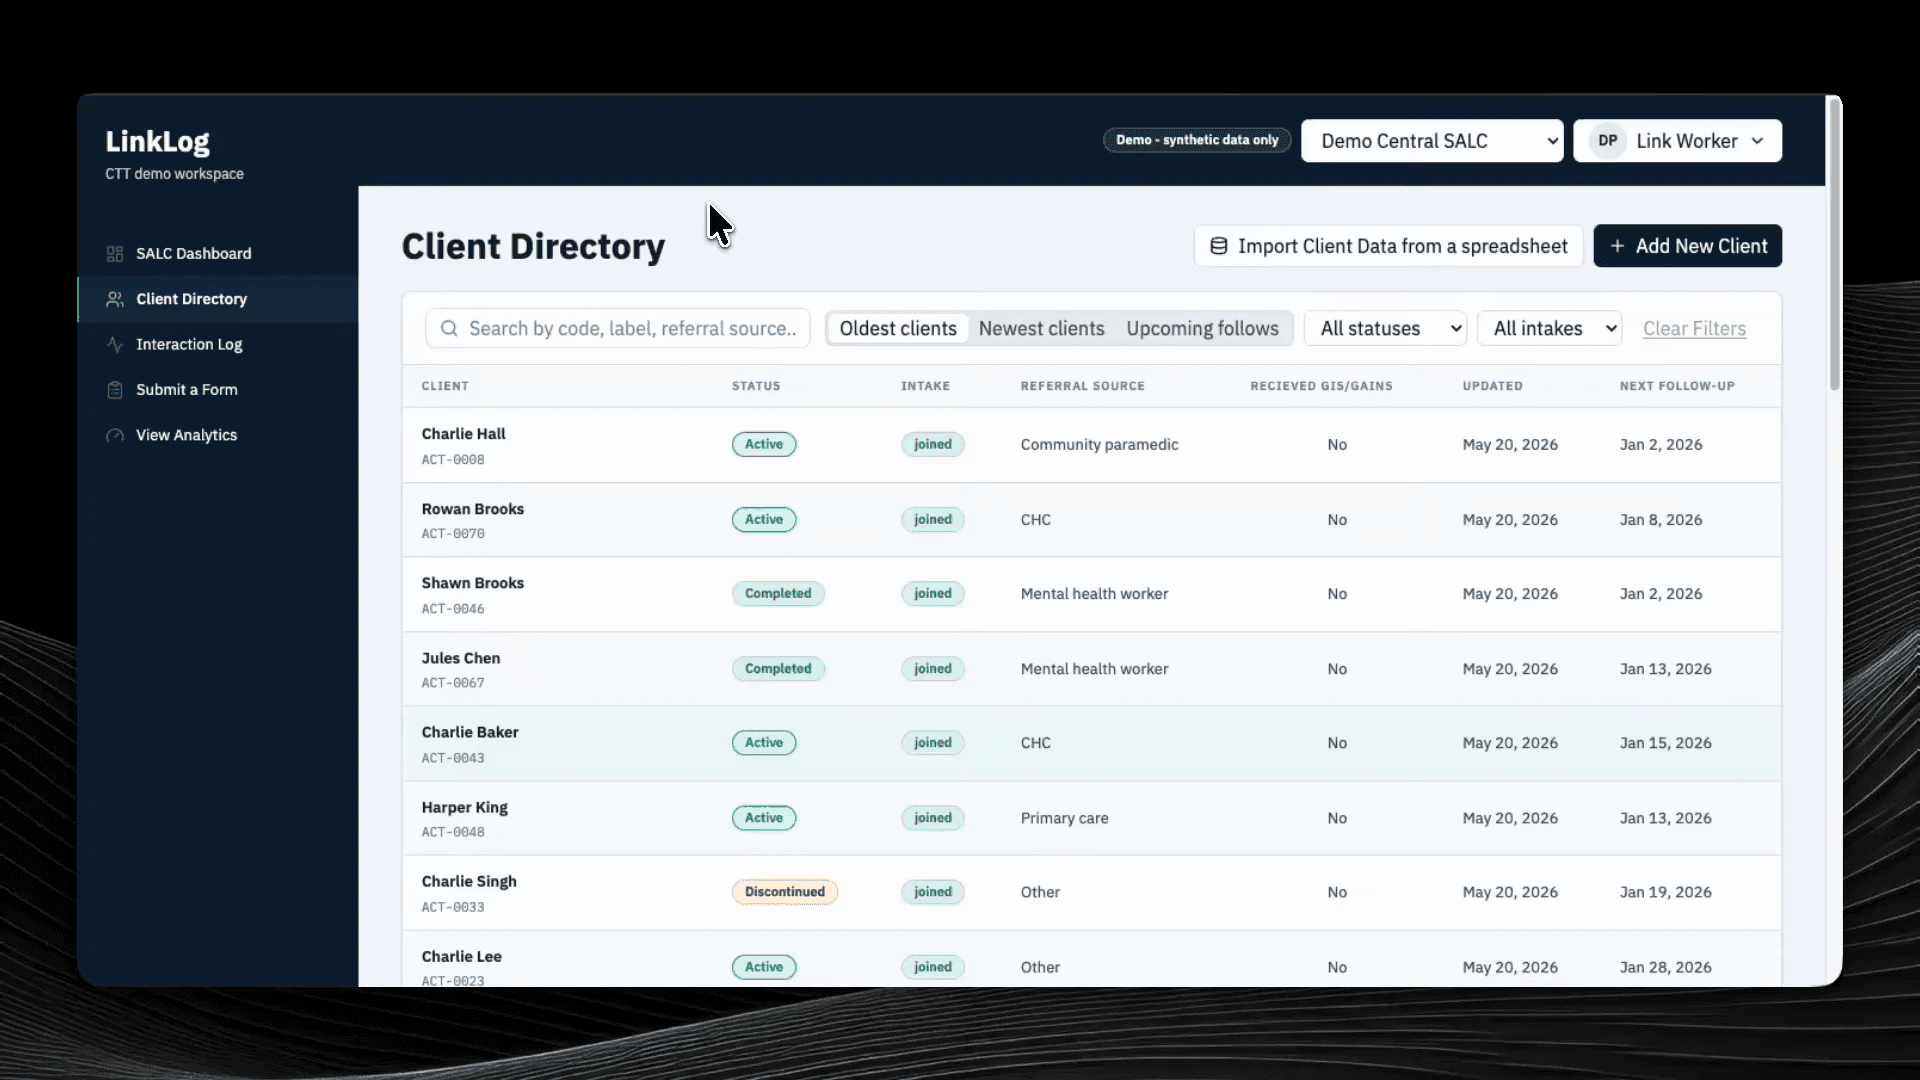
Task: Click the search magnifier icon
Action: [x=449, y=328]
